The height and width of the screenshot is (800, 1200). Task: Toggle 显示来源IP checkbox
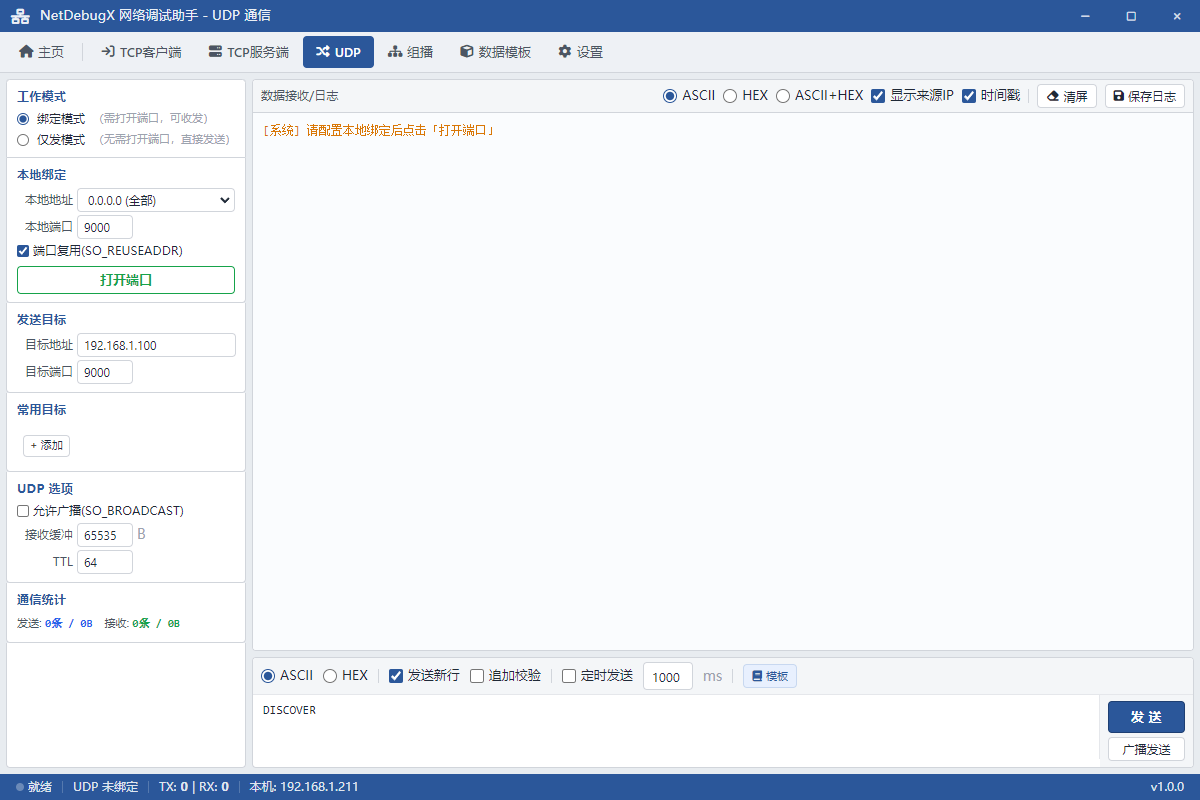878,96
